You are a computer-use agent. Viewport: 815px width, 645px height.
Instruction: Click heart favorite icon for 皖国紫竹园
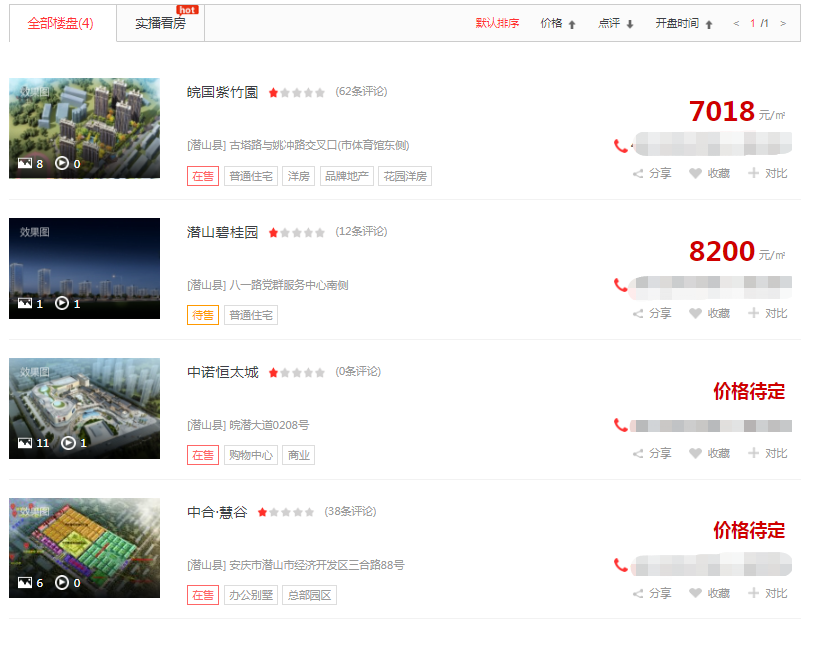pyautogui.click(x=695, y=174)
